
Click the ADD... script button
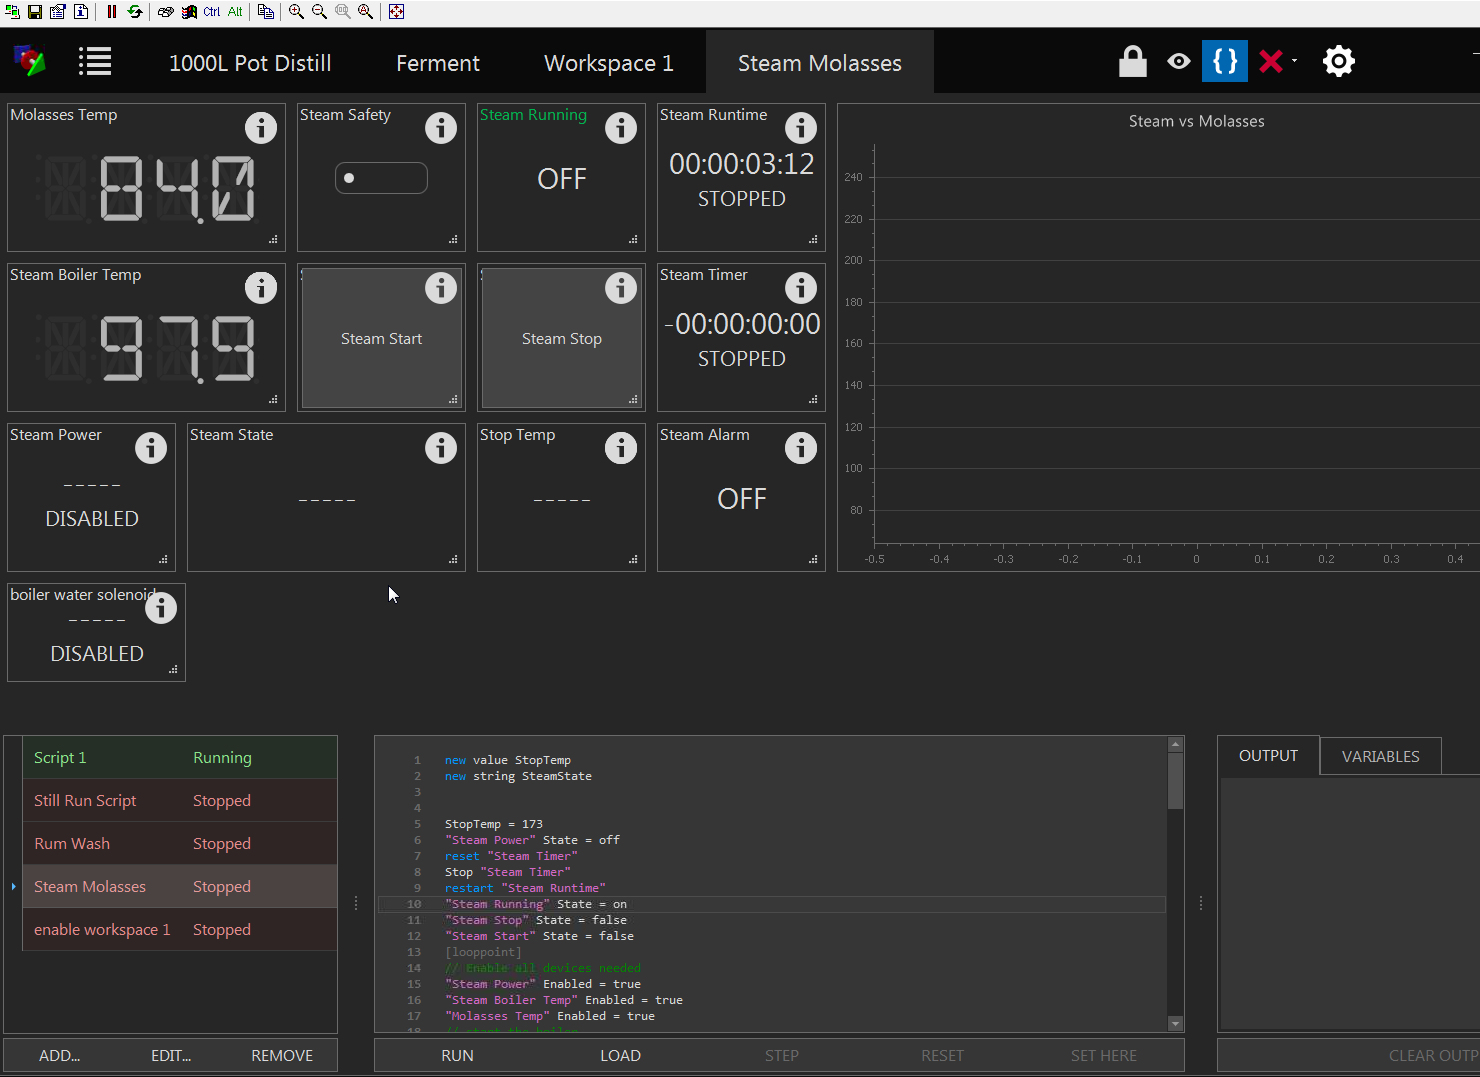pos(60,1055)
